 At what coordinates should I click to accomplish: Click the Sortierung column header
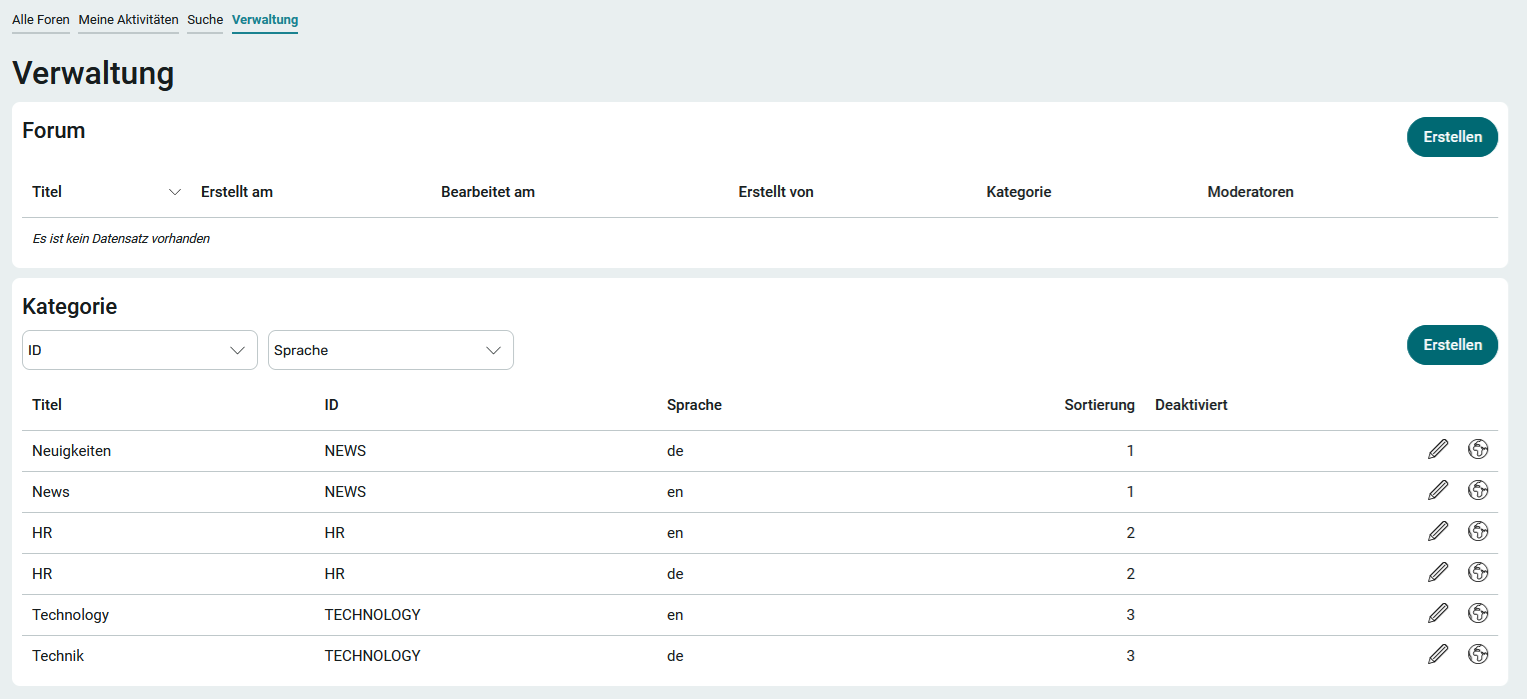click(x=1099, y=405)
